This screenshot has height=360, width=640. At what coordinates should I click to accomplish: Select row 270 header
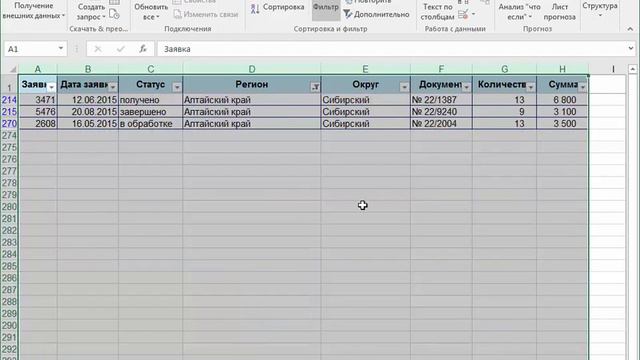coord(9,124)
